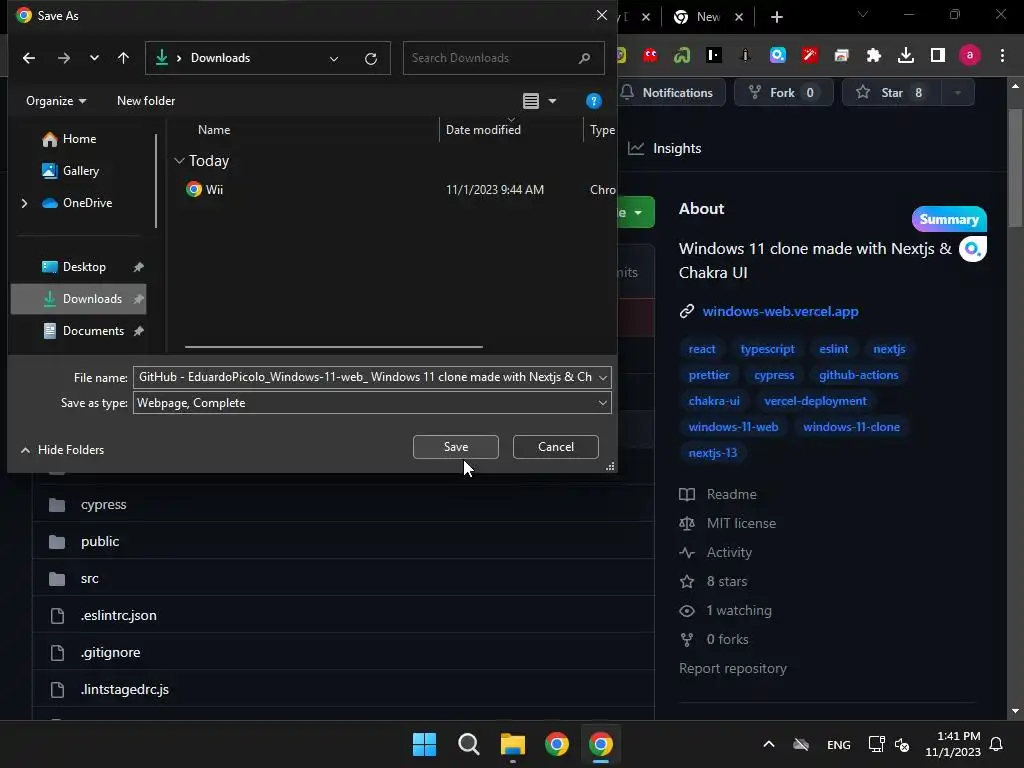Open the dialog help icon
This screenshot has height=768, width=1024.
click(x=594, y=101)
